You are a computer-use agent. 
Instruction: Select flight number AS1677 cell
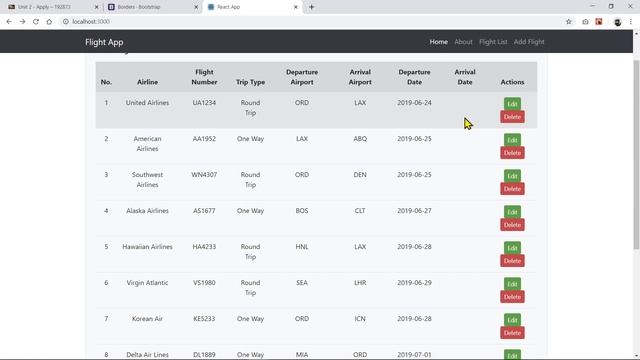pyautogui.click(x=204, y=211)
